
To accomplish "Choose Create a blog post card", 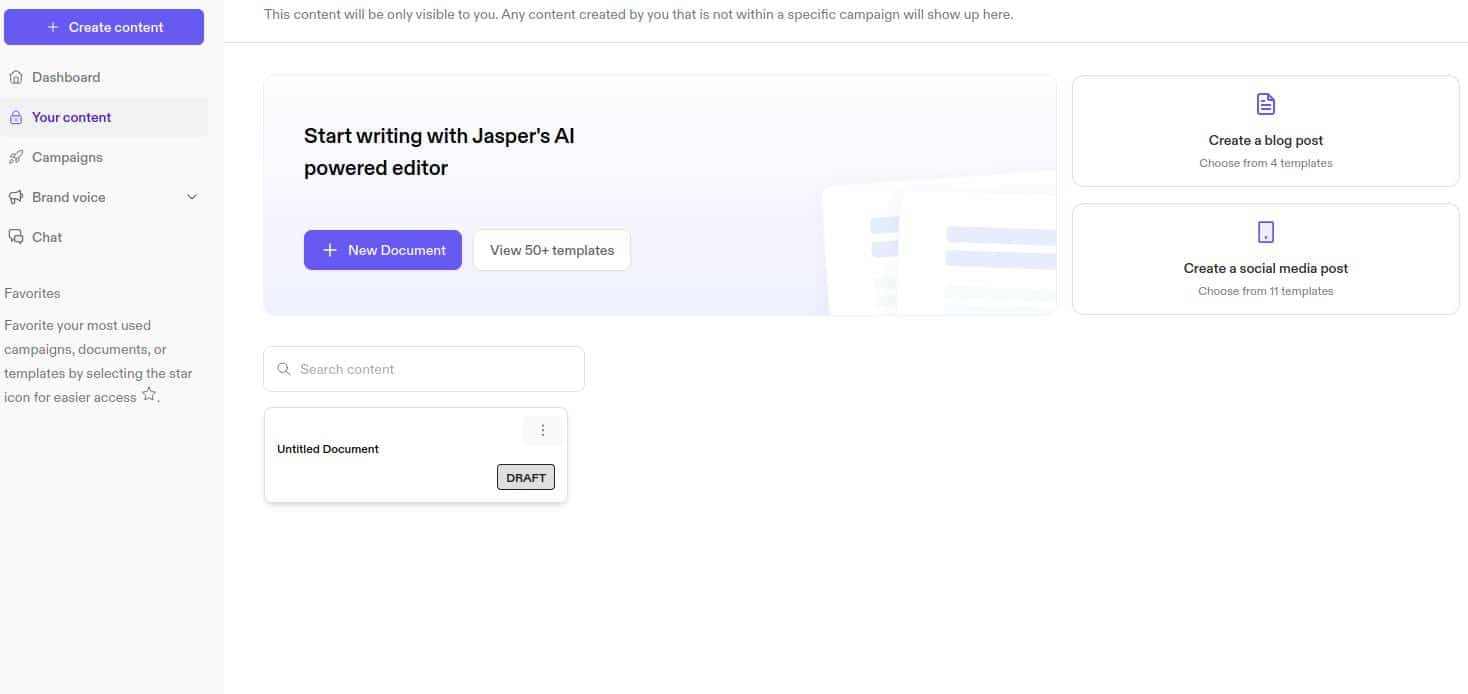I will pyautogui.click(x=1266, y=131).
